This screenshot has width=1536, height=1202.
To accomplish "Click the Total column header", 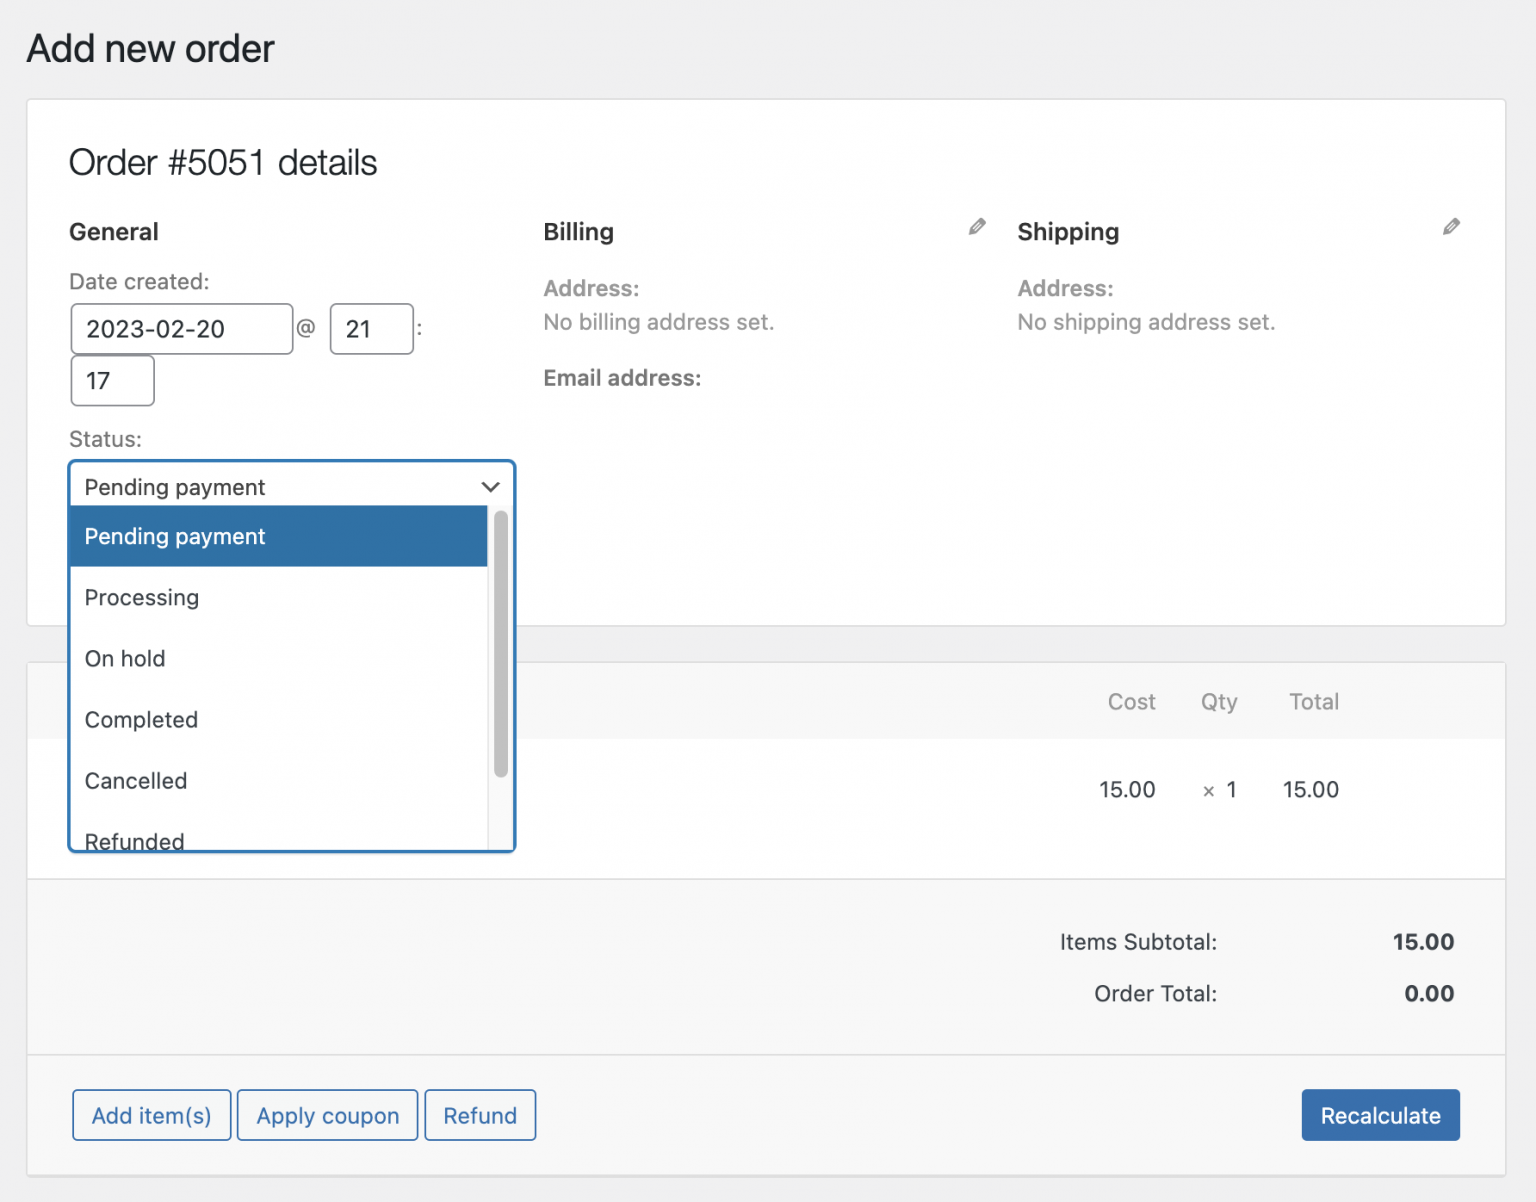I will pos(1313,702).
